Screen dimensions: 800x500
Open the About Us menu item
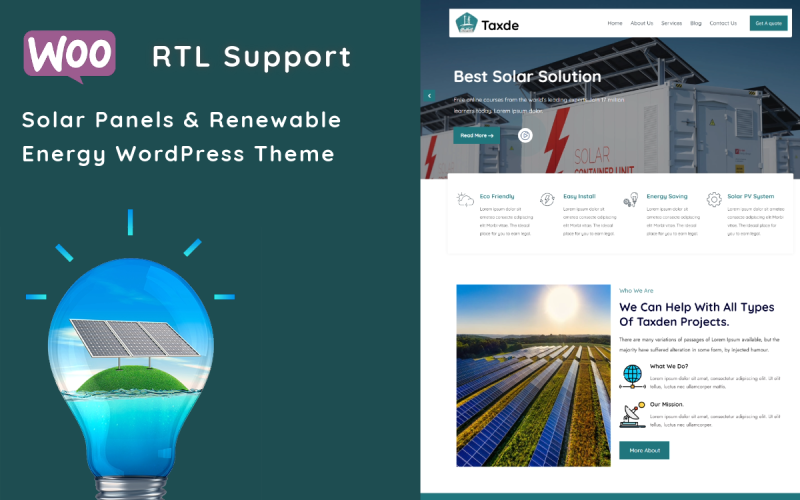click(x=642, y=23)
